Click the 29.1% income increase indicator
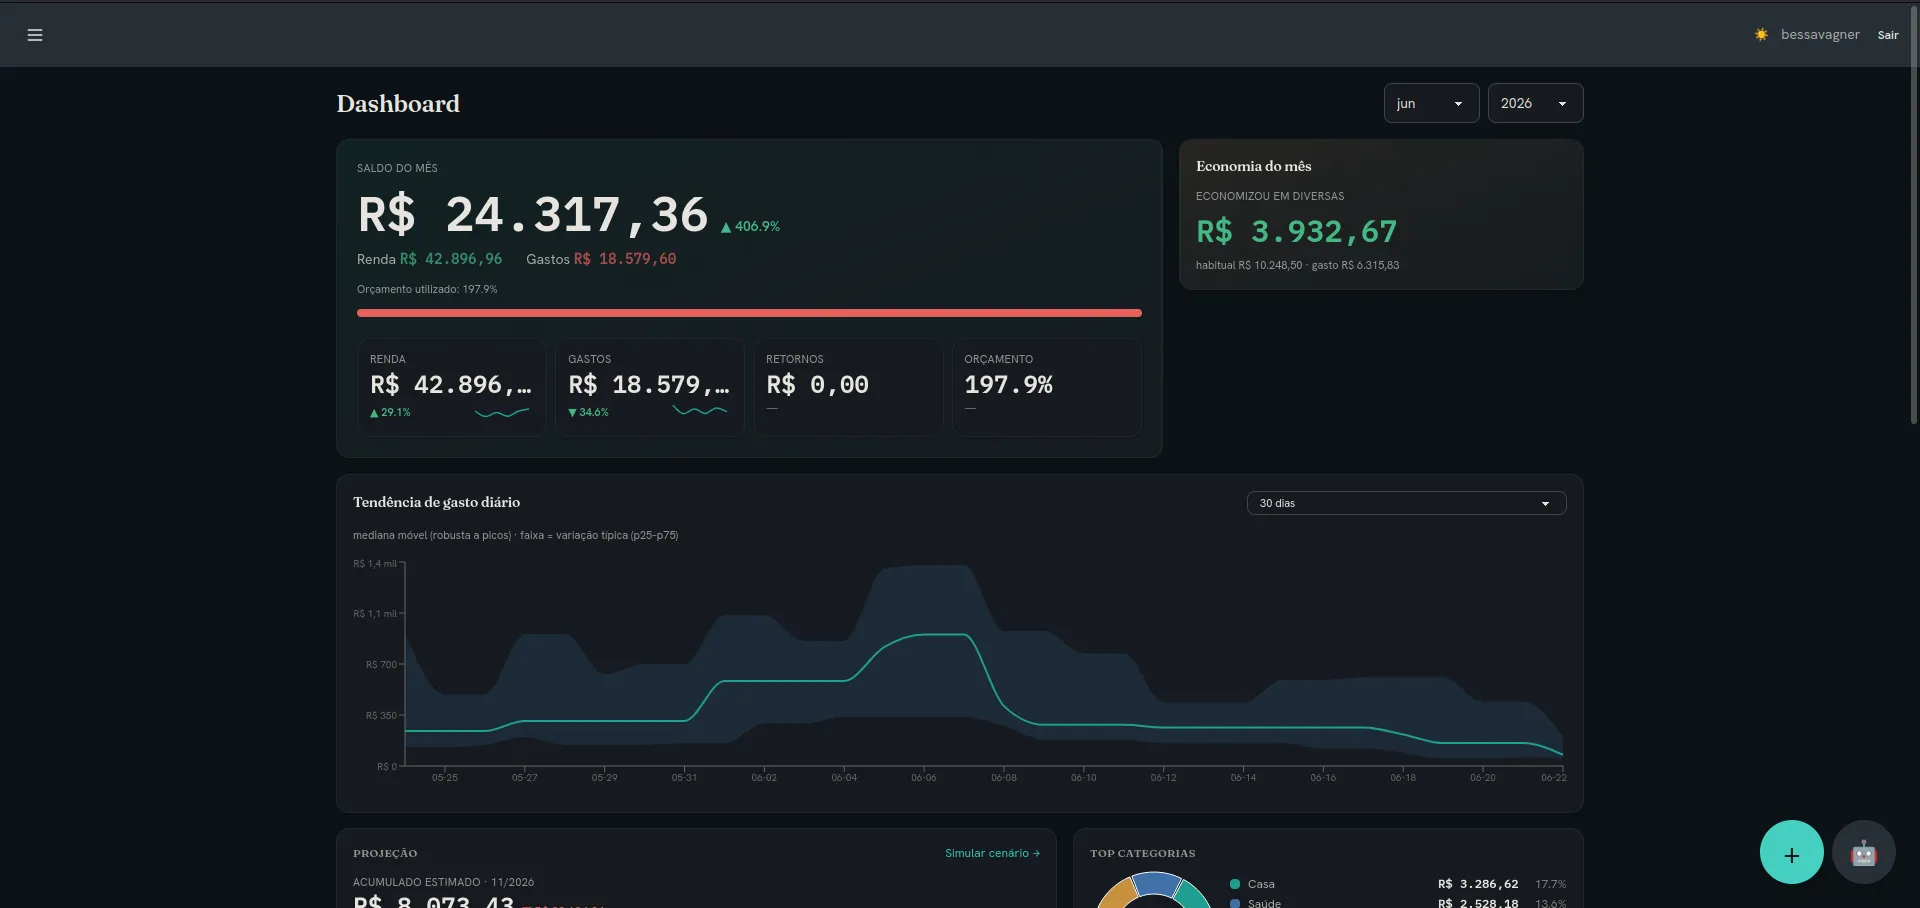 click(x=390, y=412)
